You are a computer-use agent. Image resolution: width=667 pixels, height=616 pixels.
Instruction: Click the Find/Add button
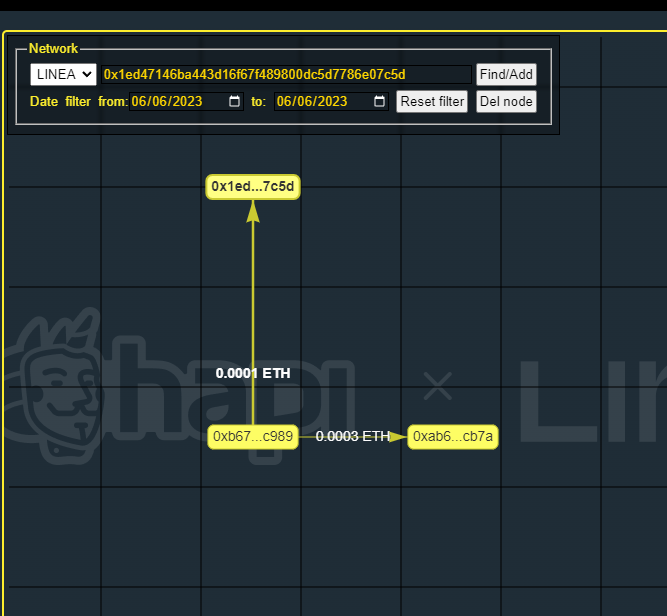pyautogui.click(x=506, y=74)
